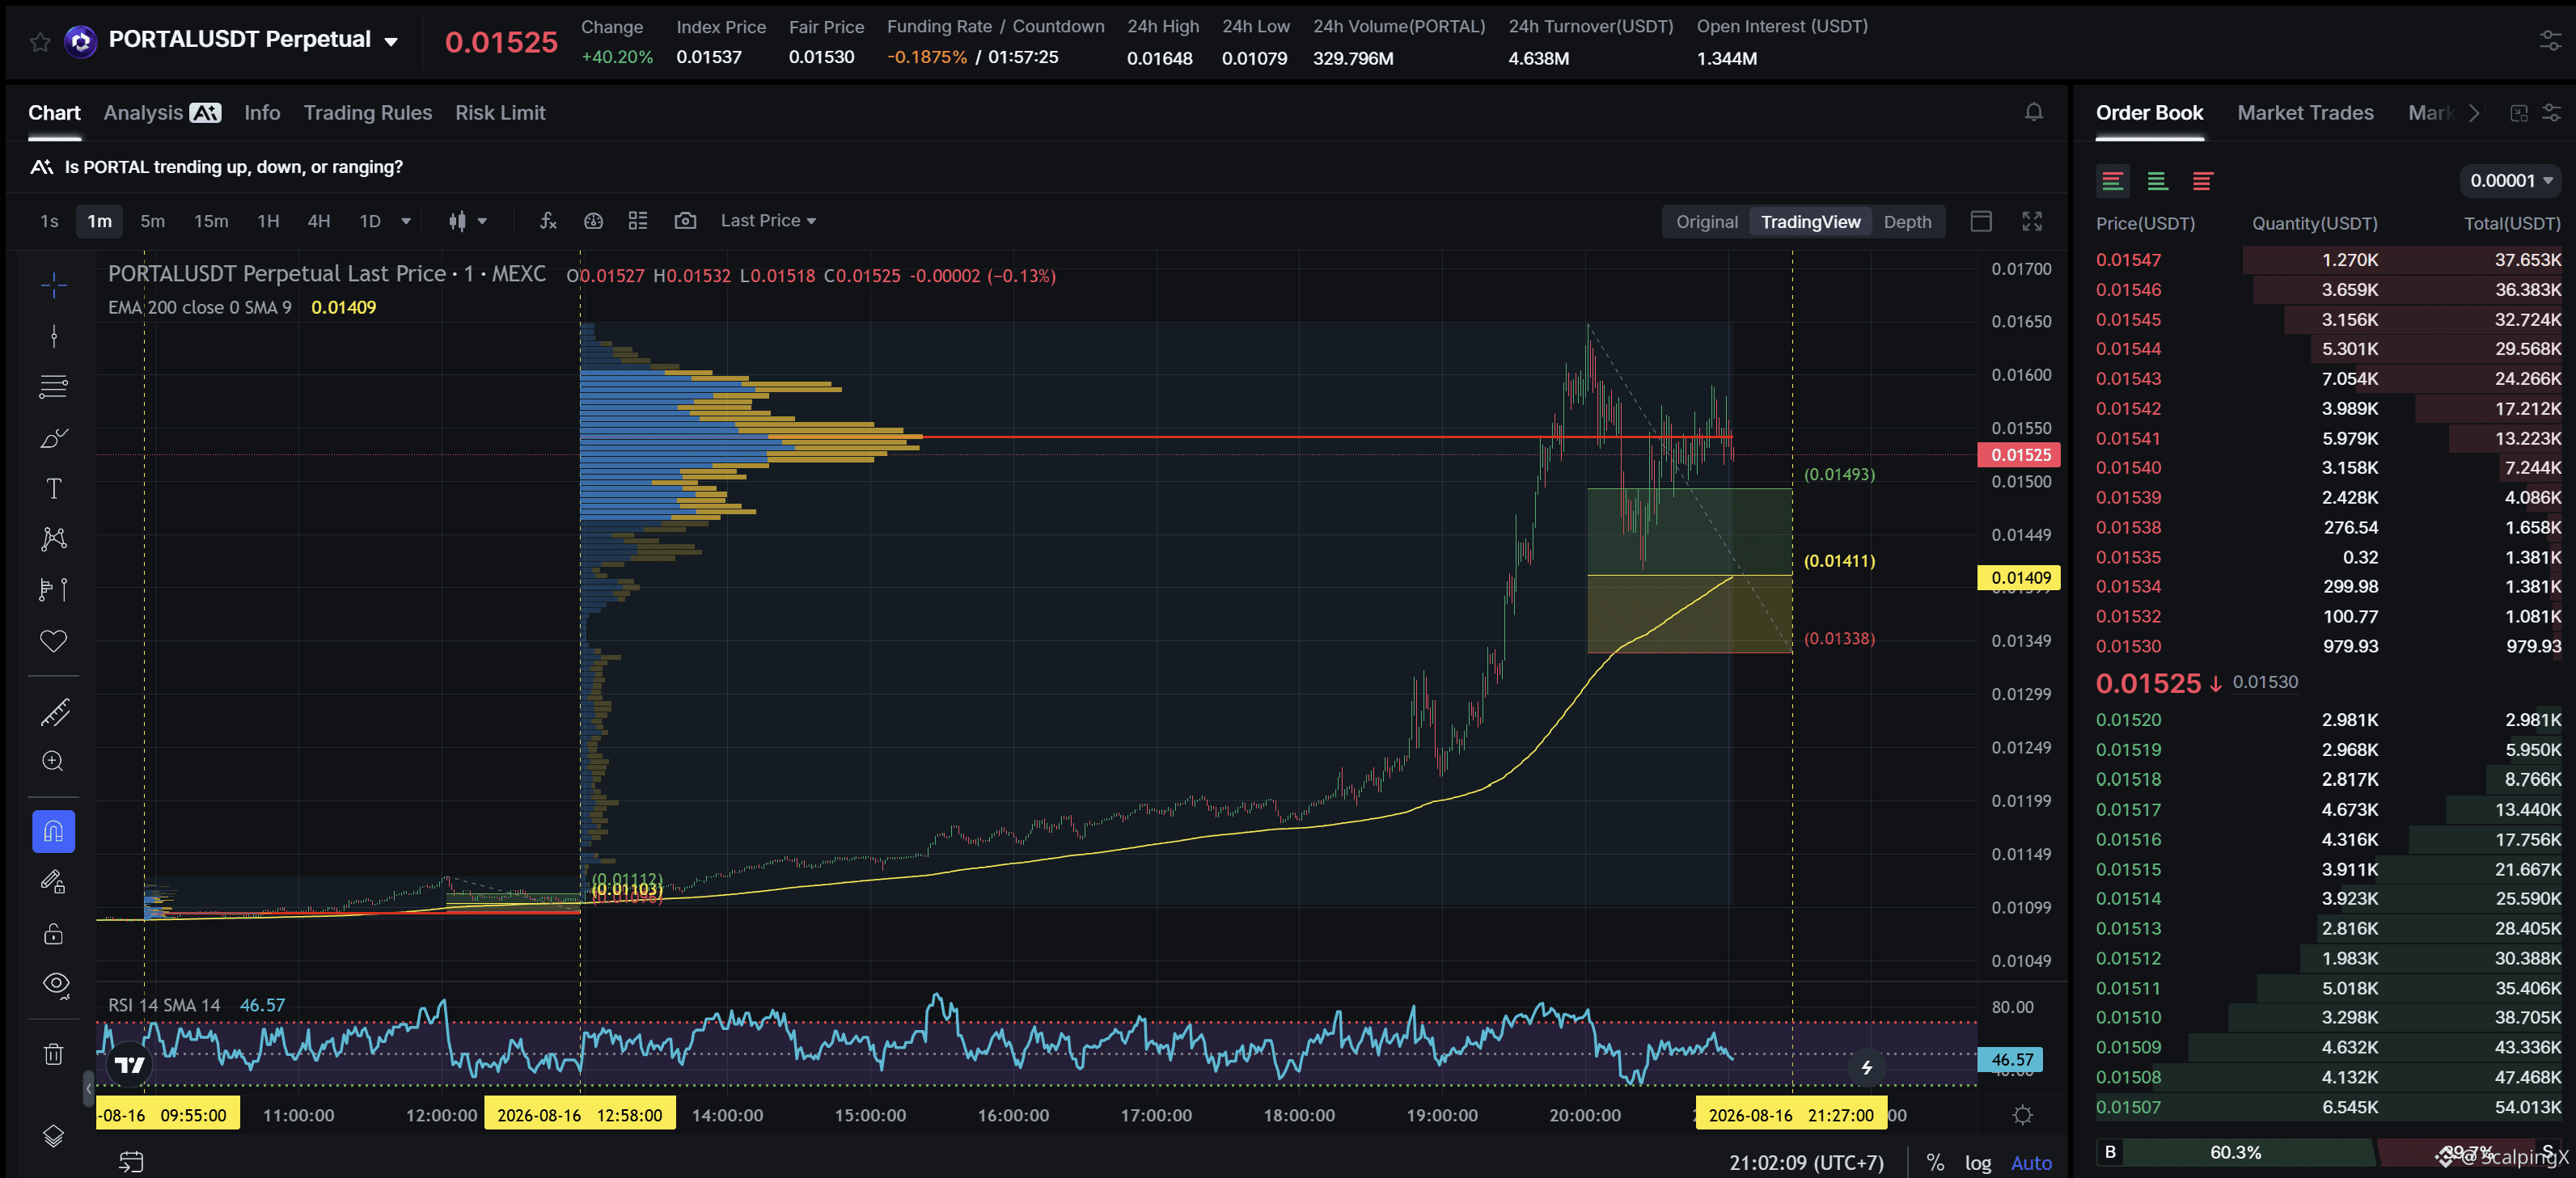Expand more timeframes dropdown arrow
The image size is (2576, 1178).
click(406, 221)
